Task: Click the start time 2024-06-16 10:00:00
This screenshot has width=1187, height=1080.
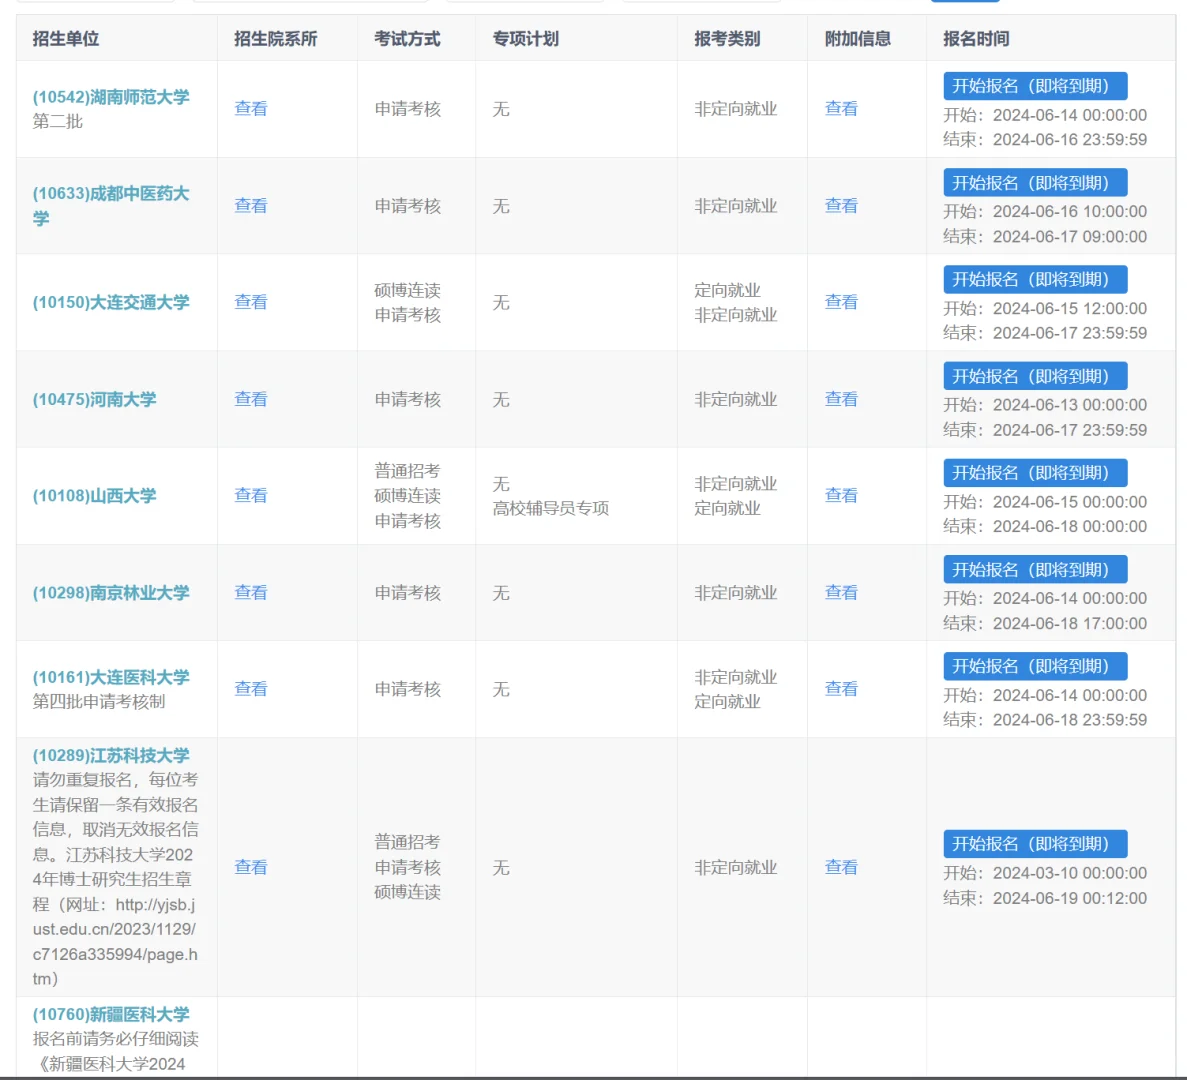Action: [1070, 211]
